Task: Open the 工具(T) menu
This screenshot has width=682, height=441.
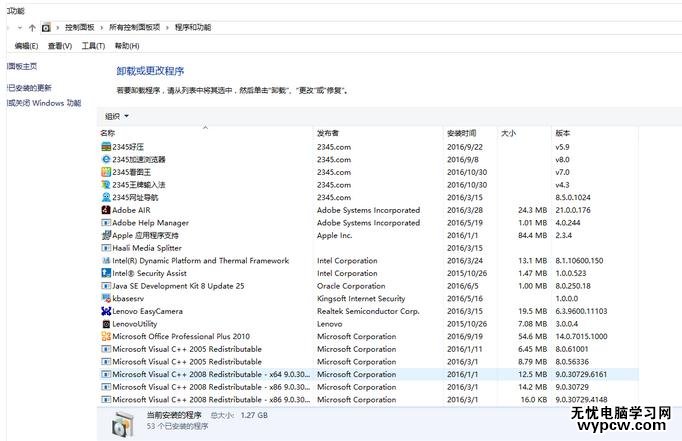Action: [x=94, y=46]
